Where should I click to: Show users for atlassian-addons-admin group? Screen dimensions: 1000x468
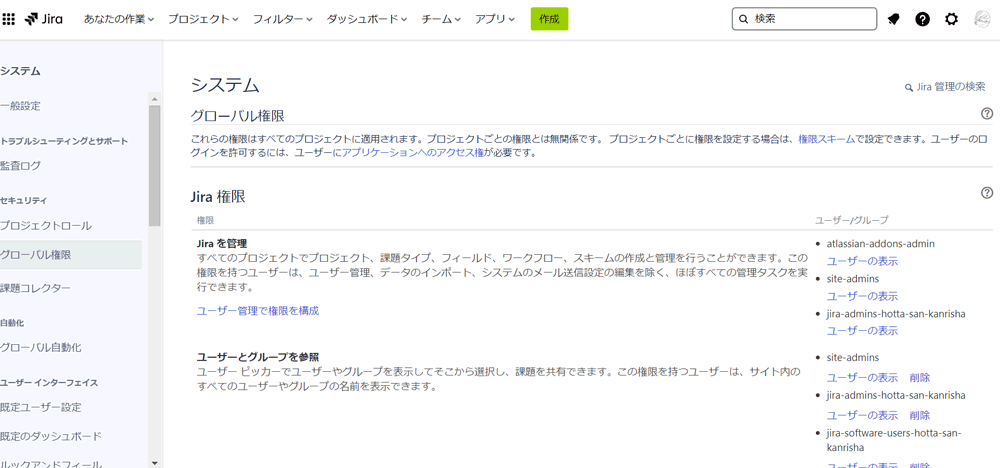[862, 261]
